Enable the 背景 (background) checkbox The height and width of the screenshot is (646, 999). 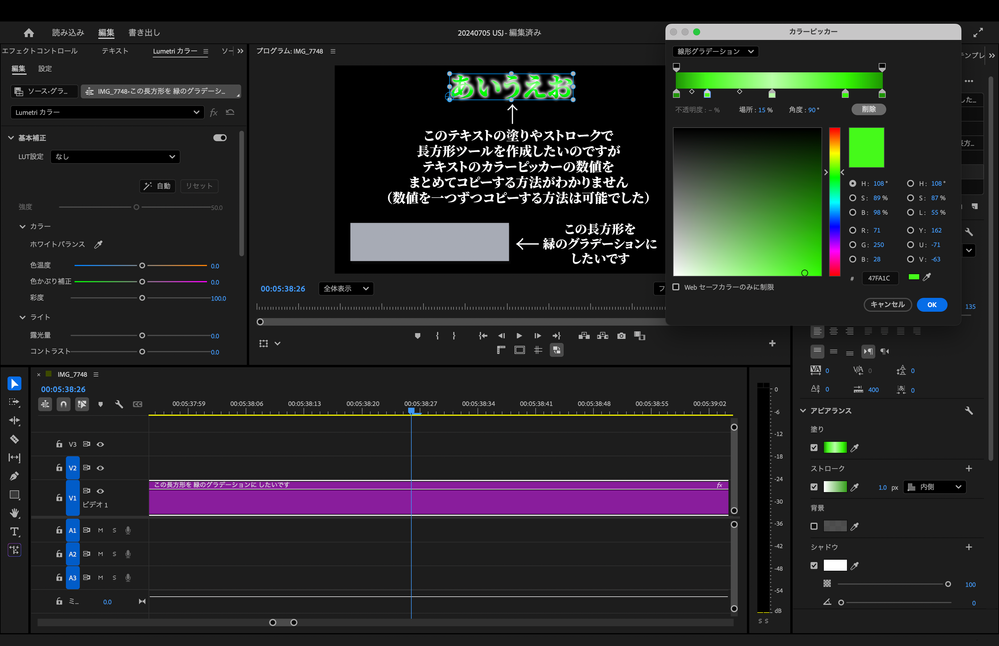click(814, 525)
